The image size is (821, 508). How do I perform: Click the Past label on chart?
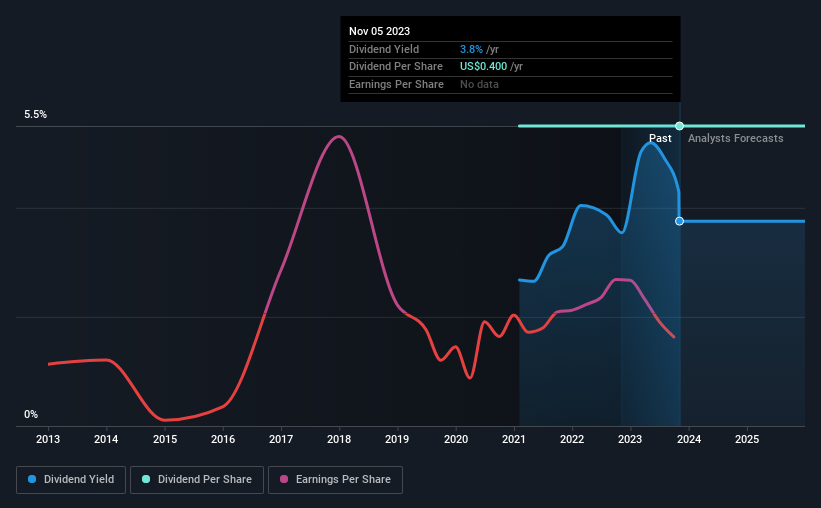660,138
